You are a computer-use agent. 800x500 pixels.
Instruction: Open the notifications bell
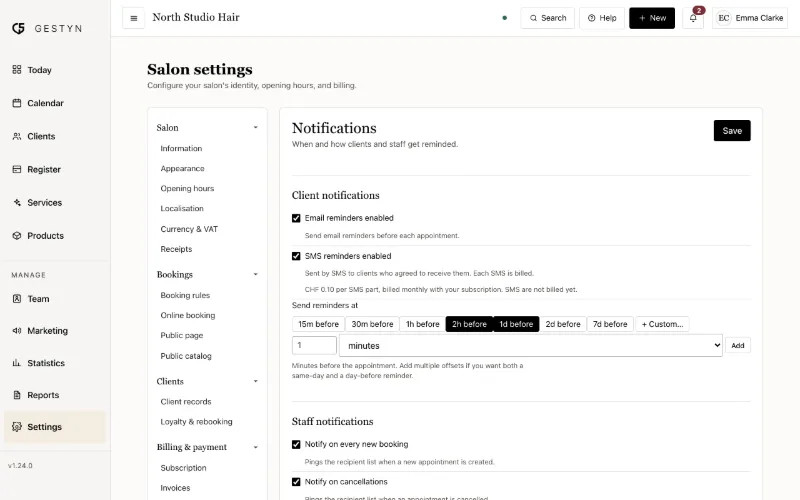[x=693, y=18]
